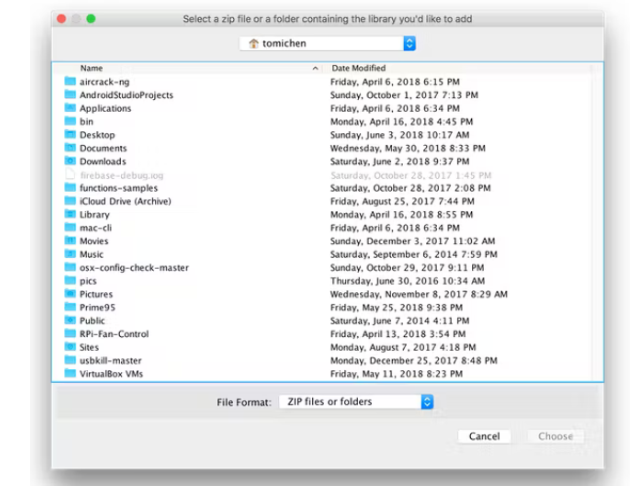
Task: Click date 'Thursday, June 30, 2016 10:34 AM'
Action: pos(408,281)
